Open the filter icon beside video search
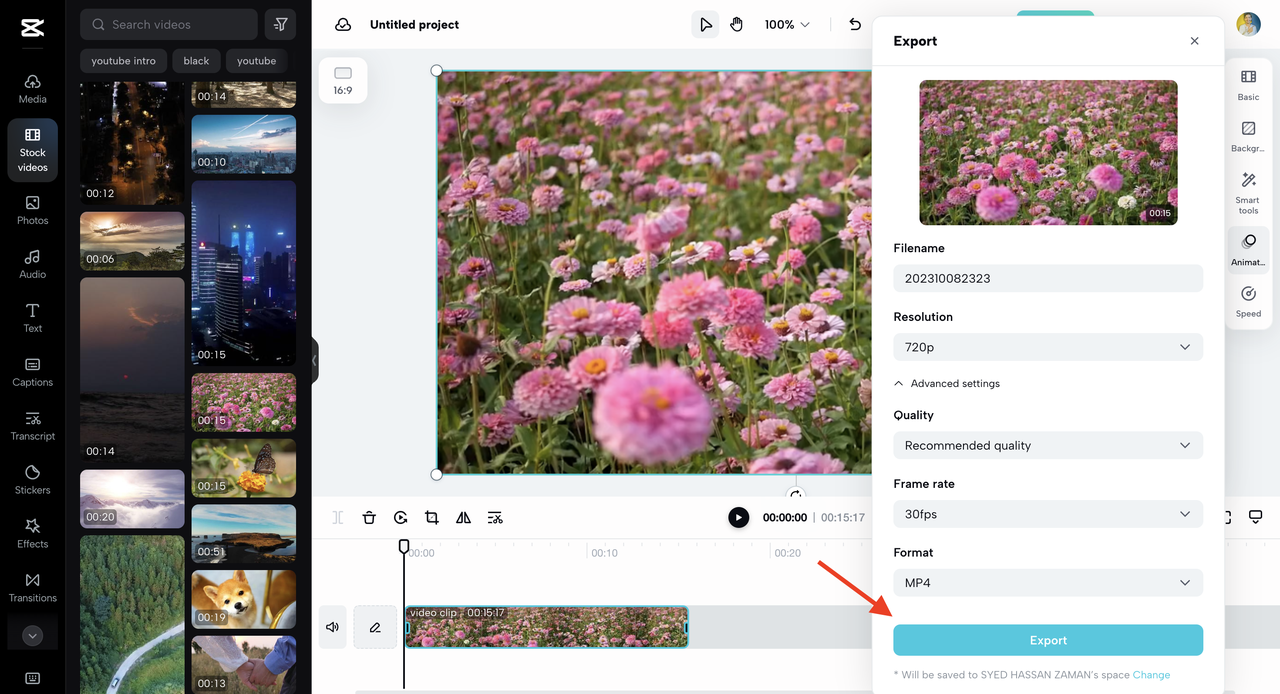The image size is (1280, 694). (x=280, y=24)
